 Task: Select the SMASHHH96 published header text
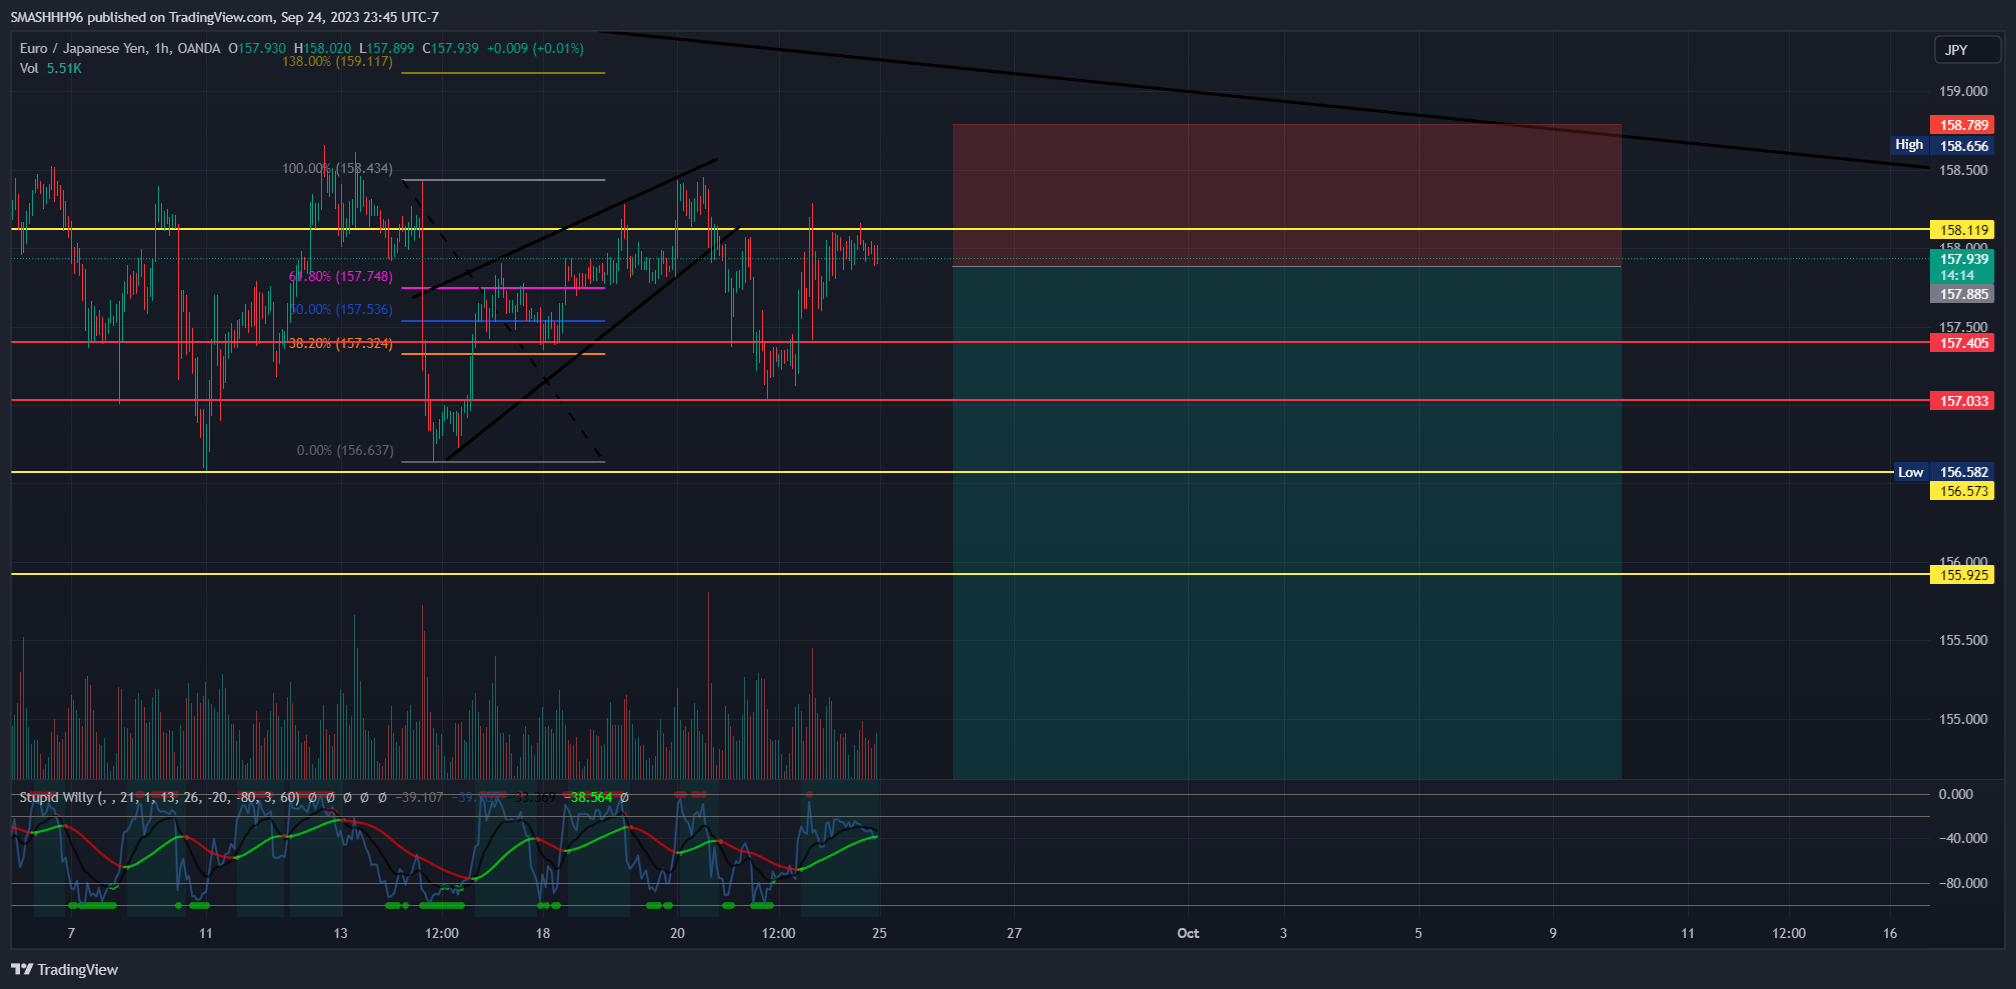pyautogui.click(x=224, y=17)
